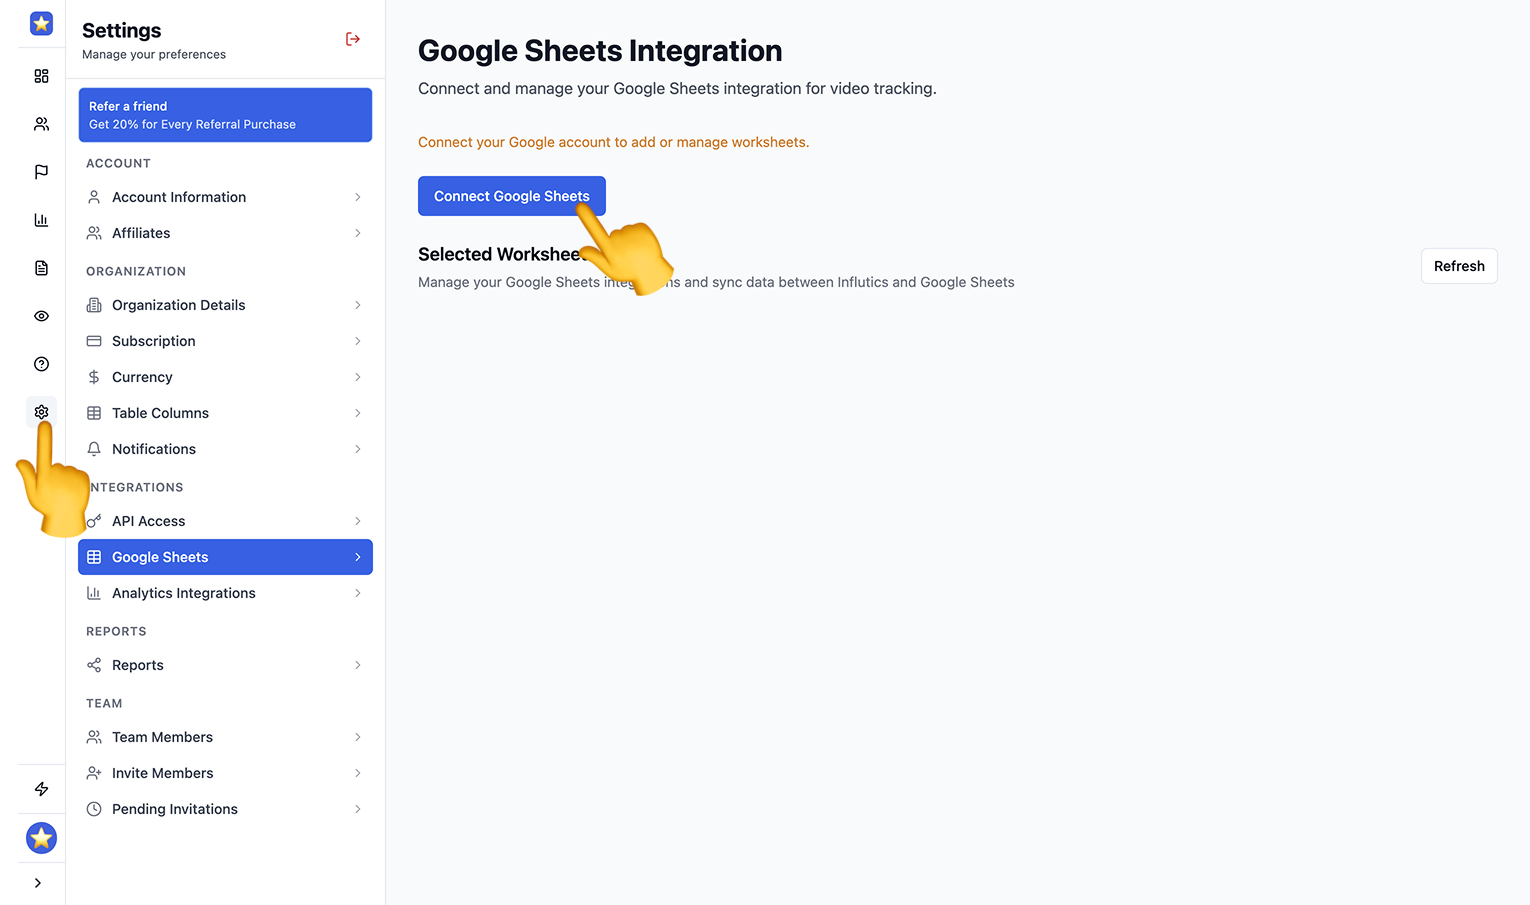
Task: Click the Google Sheets Integration heading
Action: [x=600, y=51]
